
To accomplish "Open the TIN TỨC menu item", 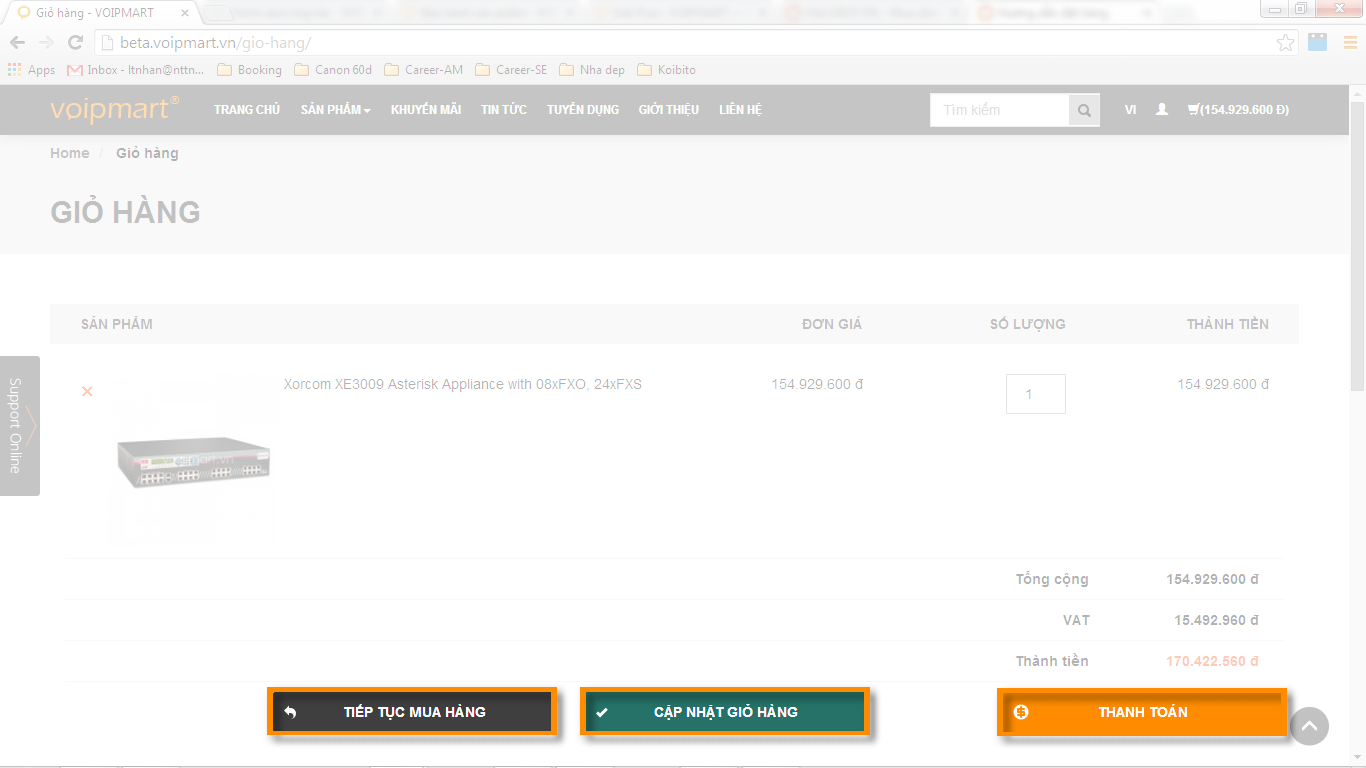I will pos(504,110).
